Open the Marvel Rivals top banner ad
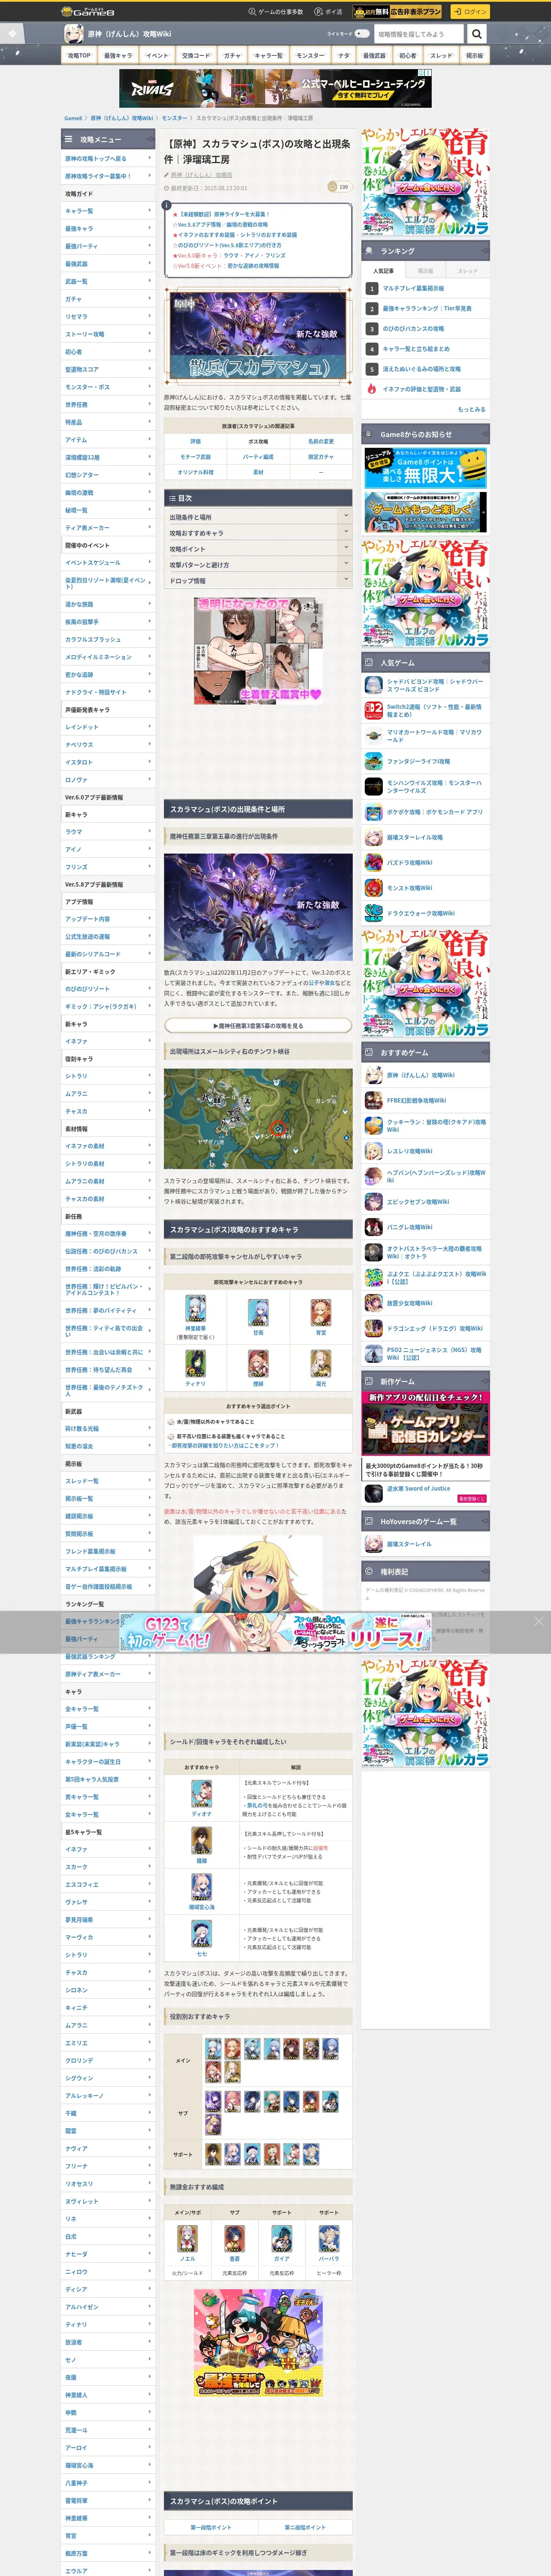Screen dimensions: 551x2576 pos(275,87)
